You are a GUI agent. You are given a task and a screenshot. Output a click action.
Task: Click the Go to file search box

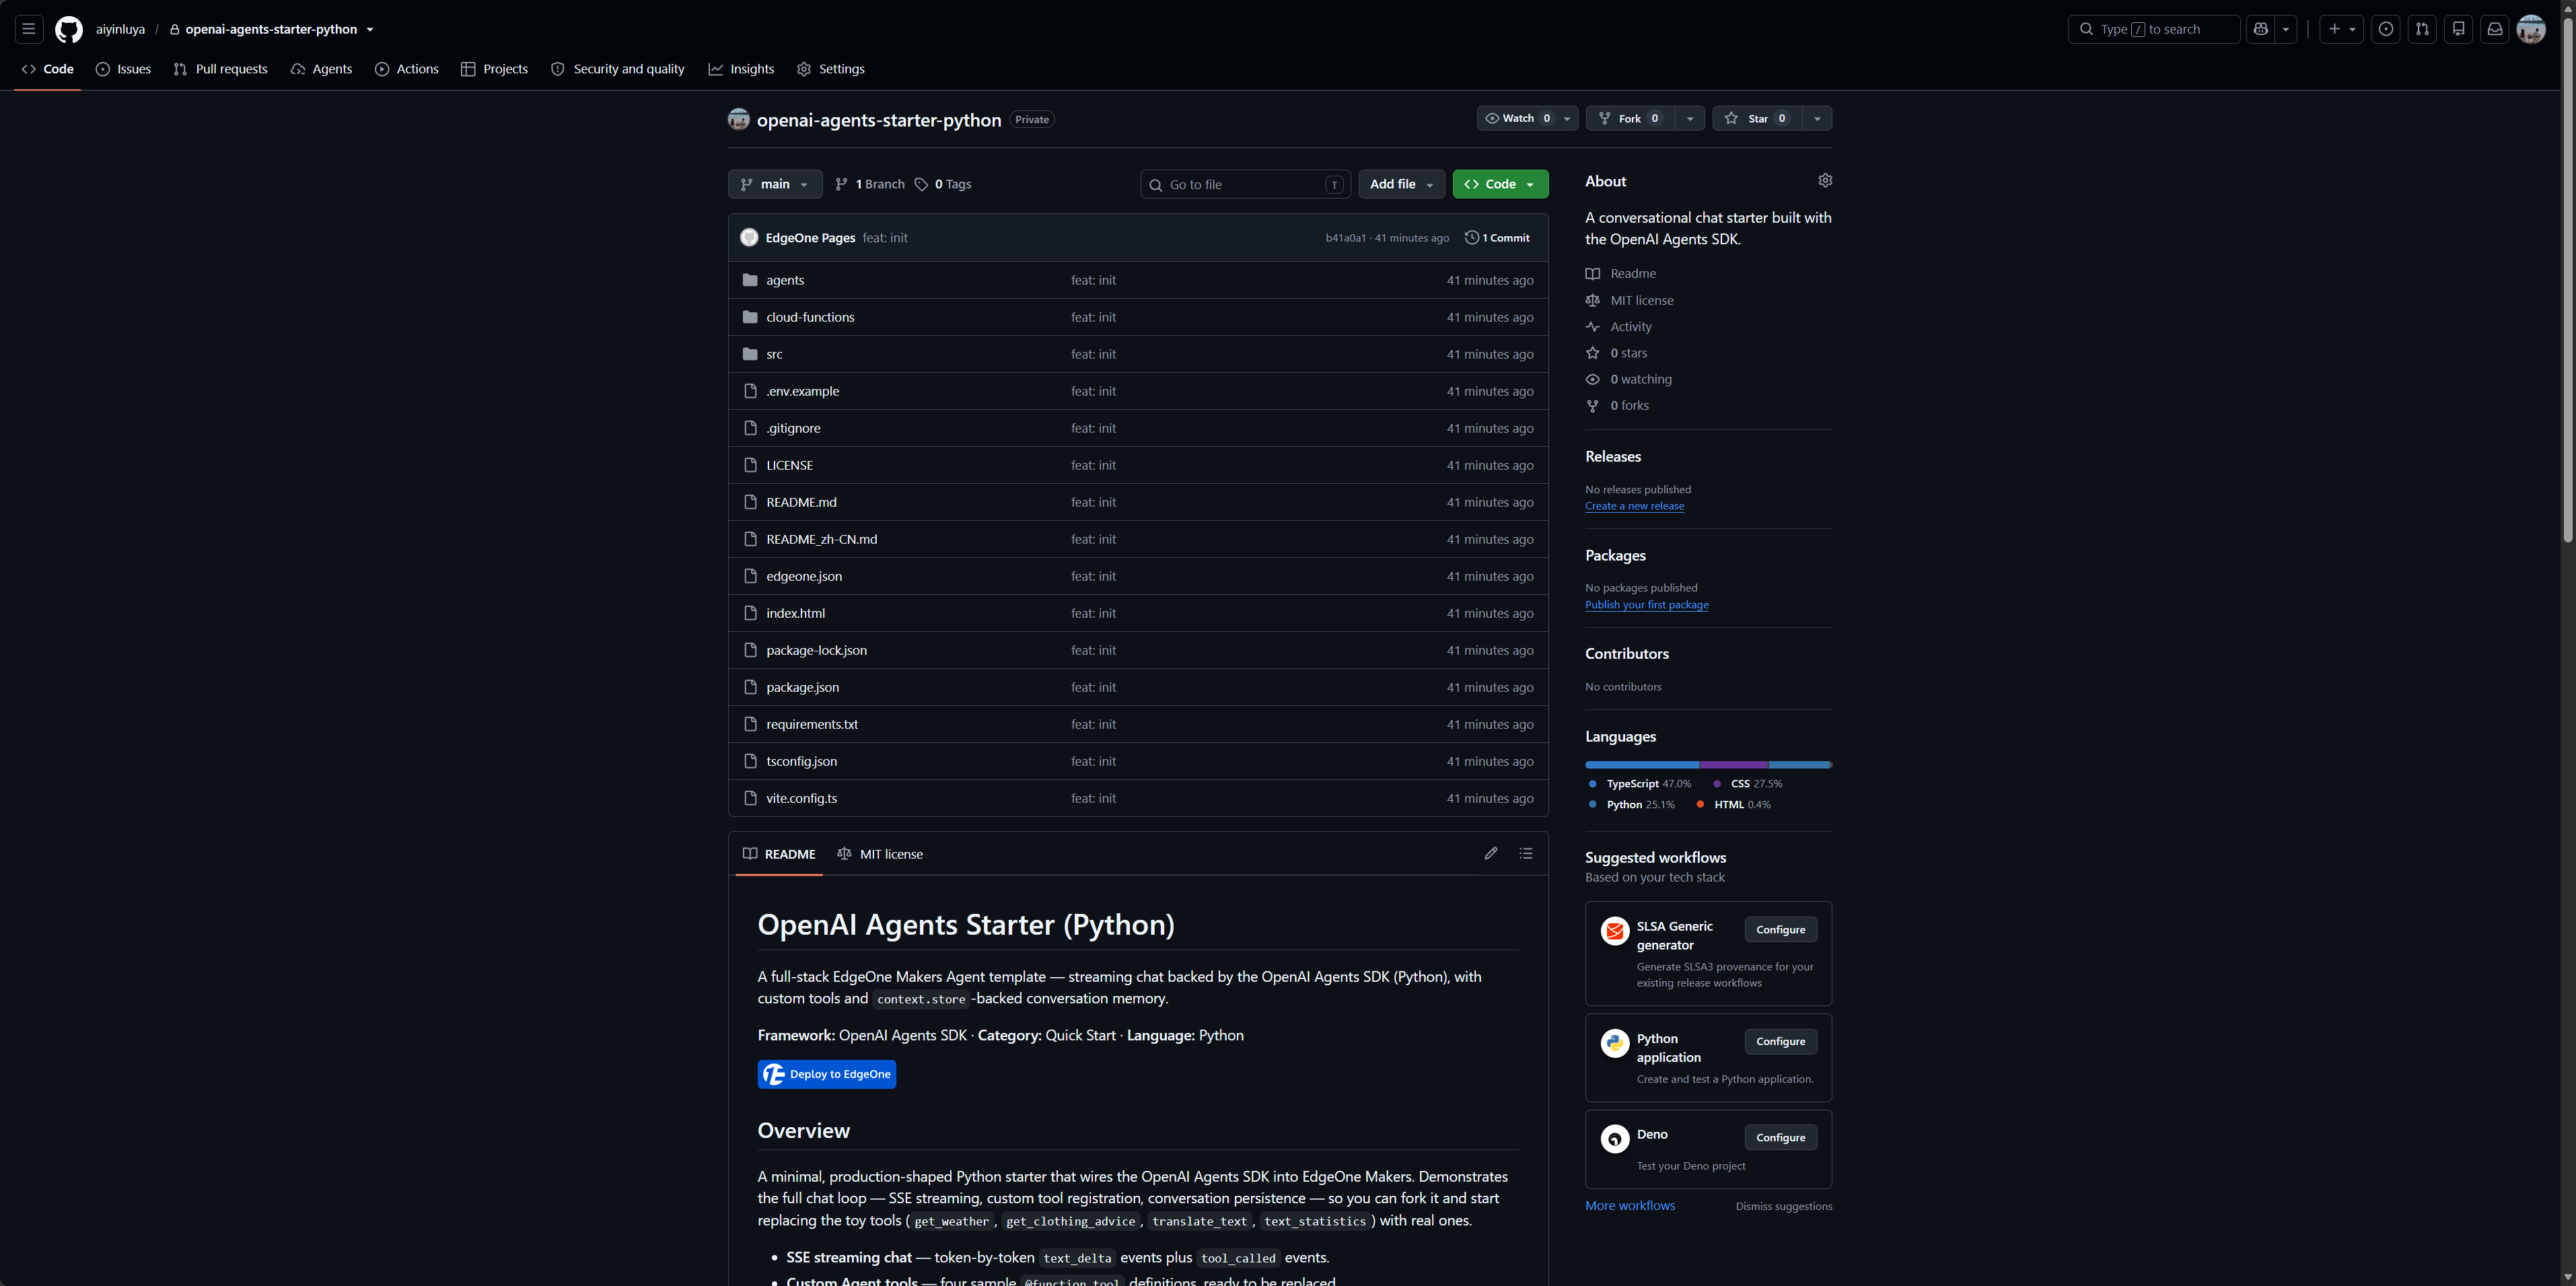click(1245, 184)
